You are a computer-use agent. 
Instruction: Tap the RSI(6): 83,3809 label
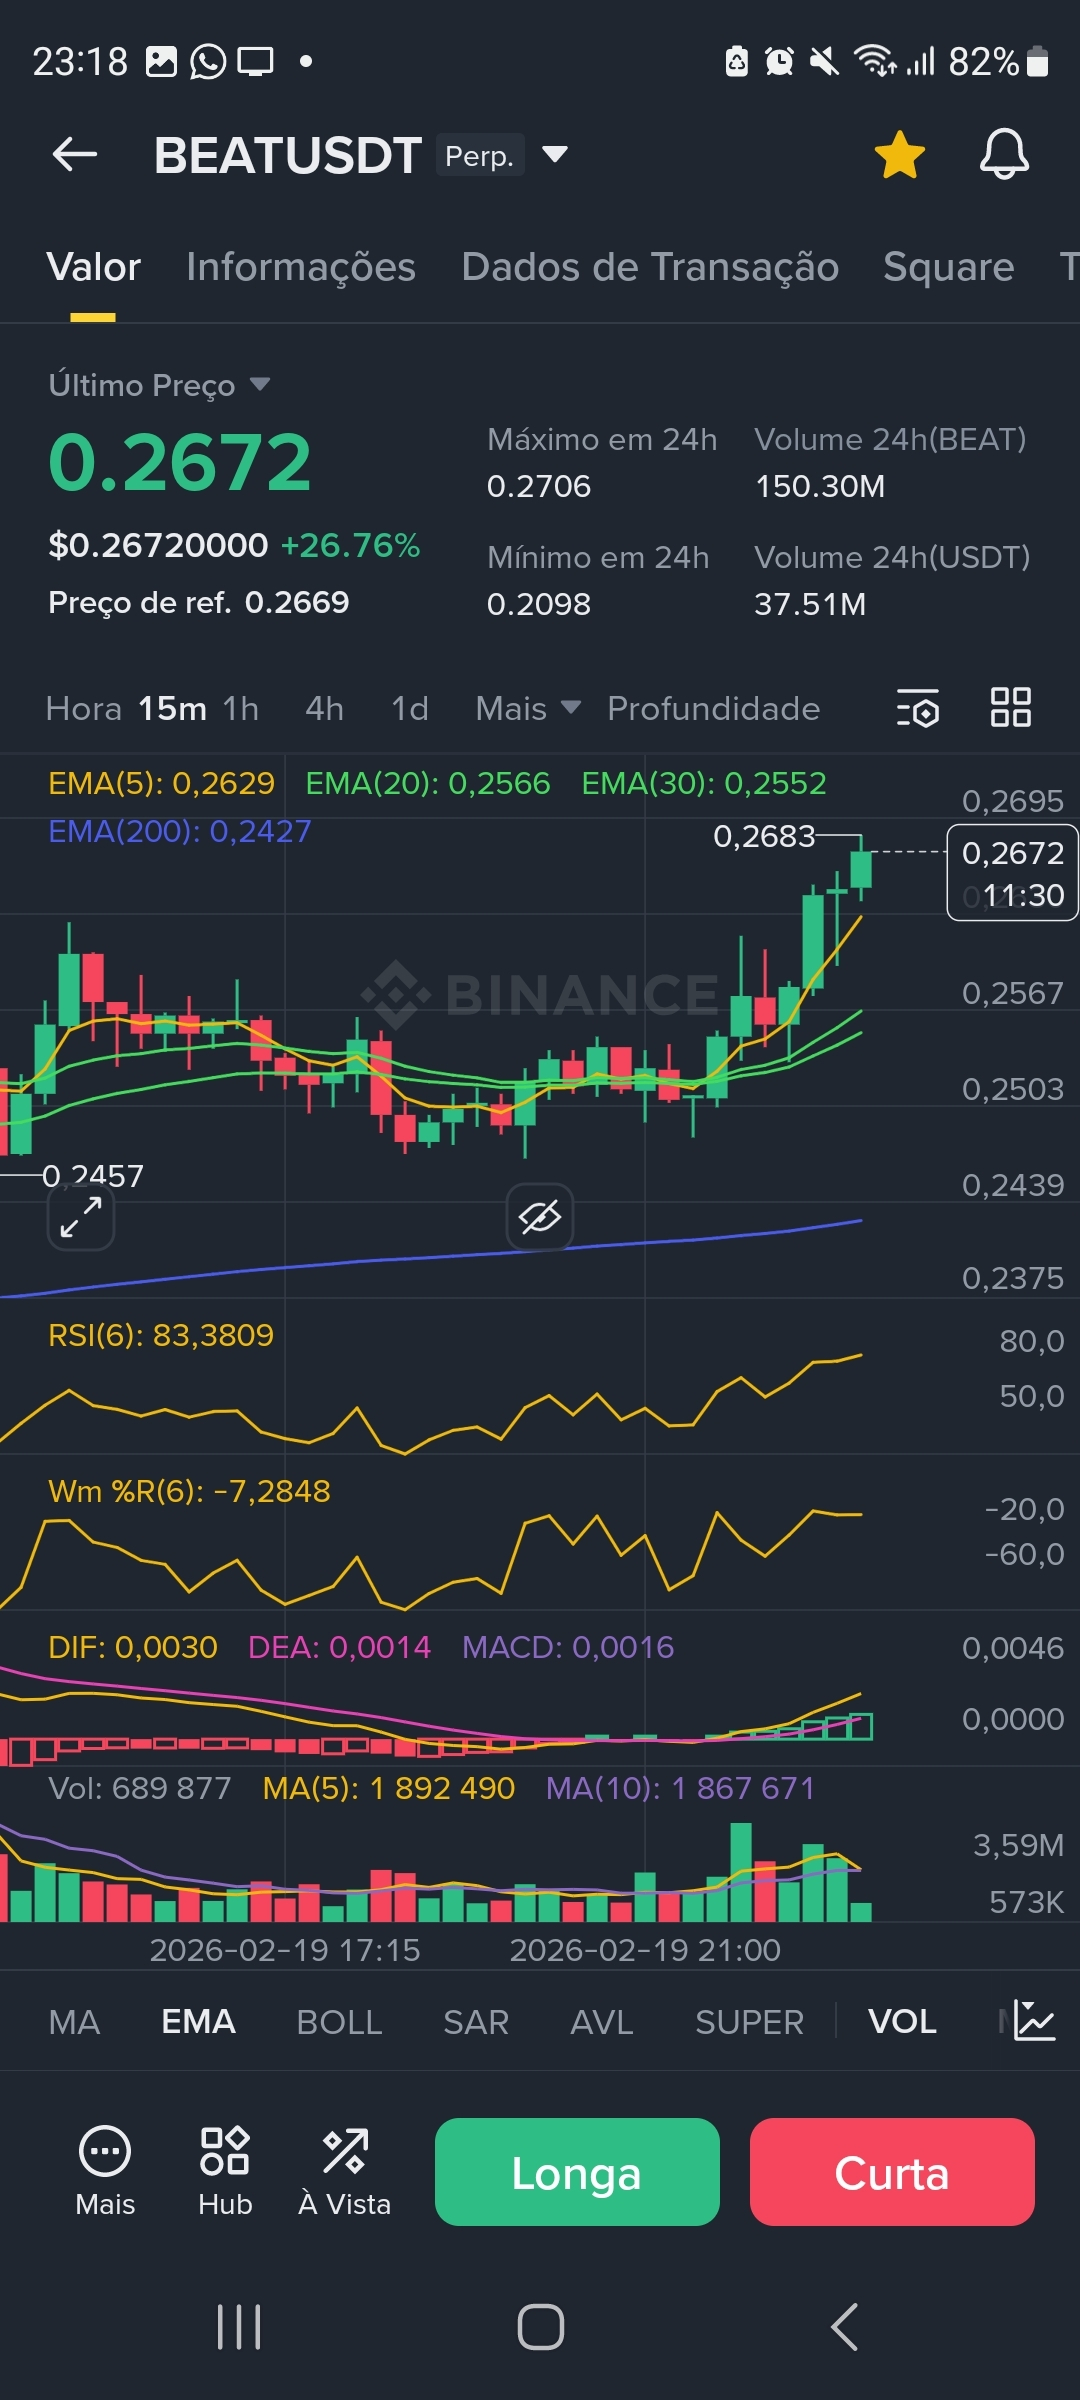click(x=161, y=1335)
